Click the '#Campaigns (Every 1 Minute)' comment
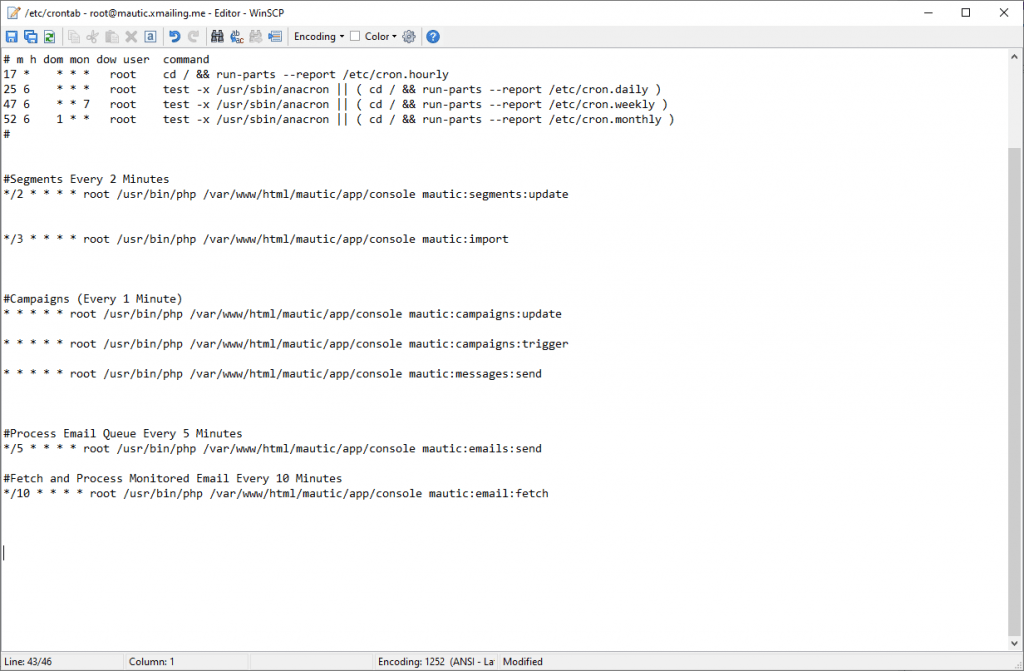This screenshot has width=1024, height=671. coord(93,299)
